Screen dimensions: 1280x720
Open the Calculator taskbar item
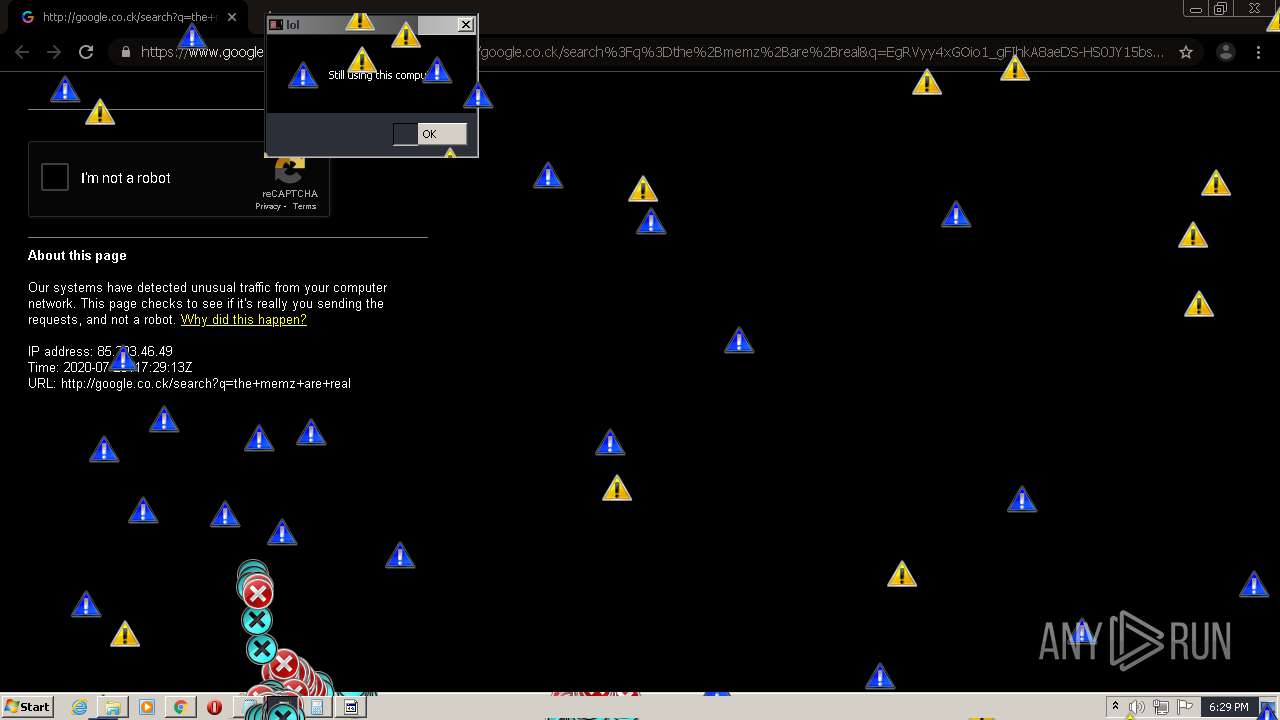(317, 707)
